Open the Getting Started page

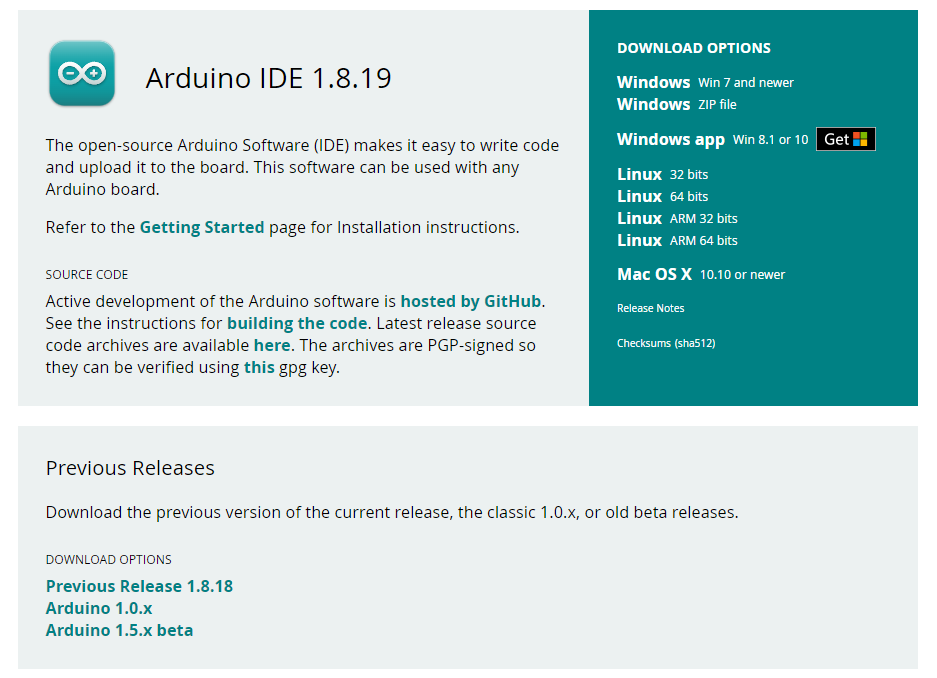[202, 227]
